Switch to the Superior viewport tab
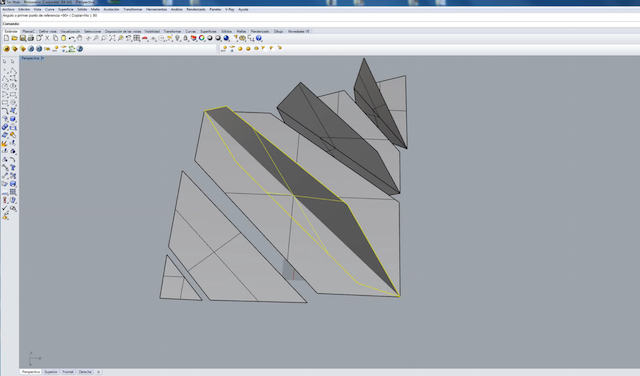640x376 pixels. pyautogui.click(x=51, y=372)
